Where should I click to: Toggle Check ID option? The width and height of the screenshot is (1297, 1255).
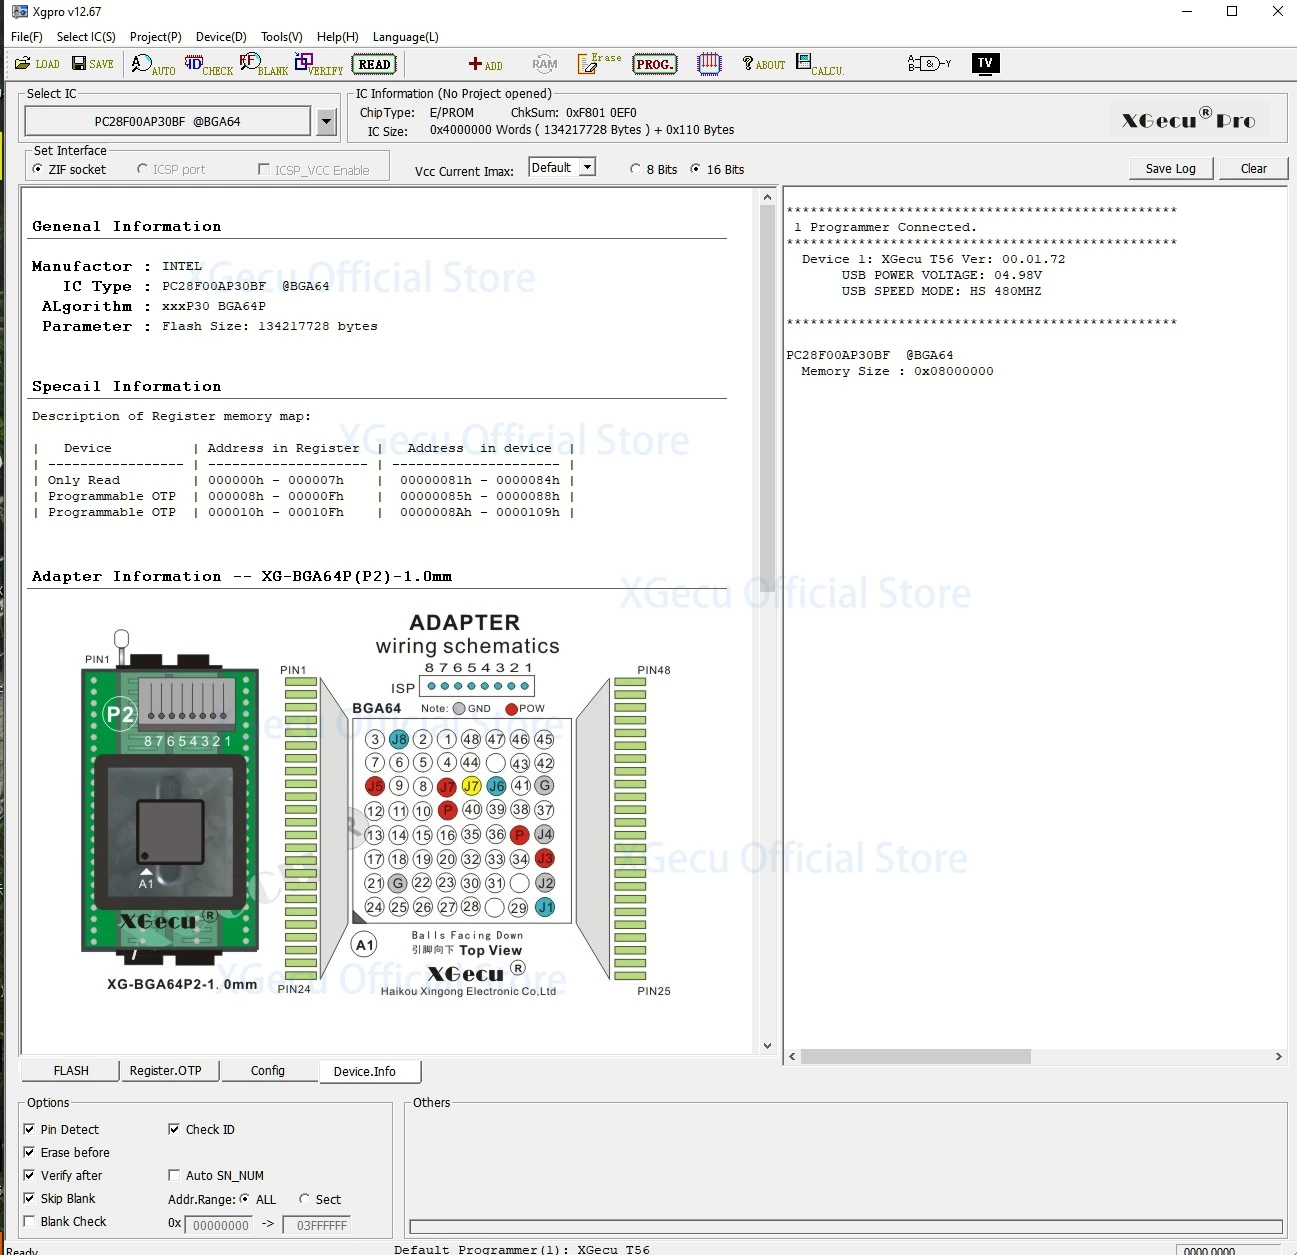[201, 1130]
